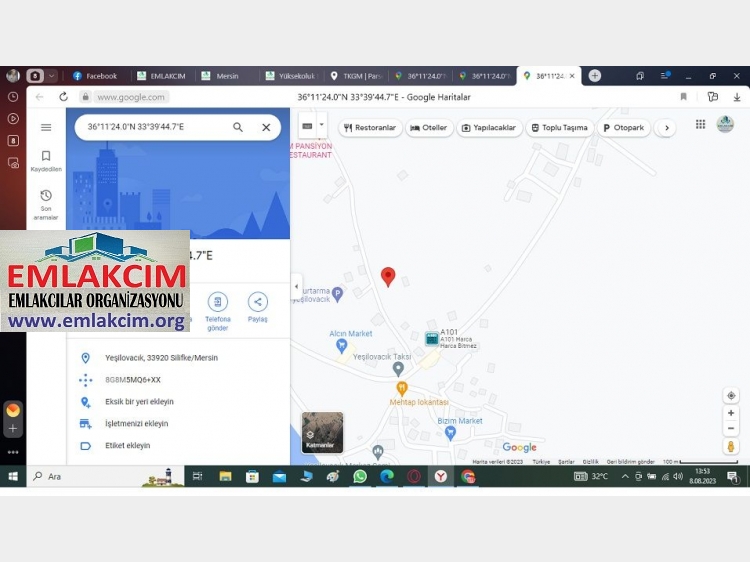Switch to the EMLAKCIM tab
This screenshot has height=562, width=750.
(x=162, y=76)
